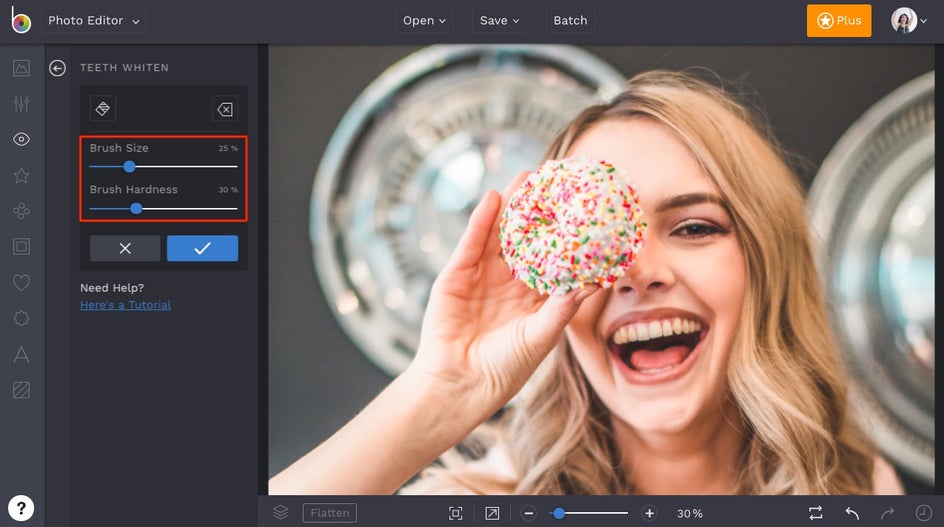Open the Overlays badge sidebar icon
This screenshot has height=527, width=944.
tap(21, 318)
